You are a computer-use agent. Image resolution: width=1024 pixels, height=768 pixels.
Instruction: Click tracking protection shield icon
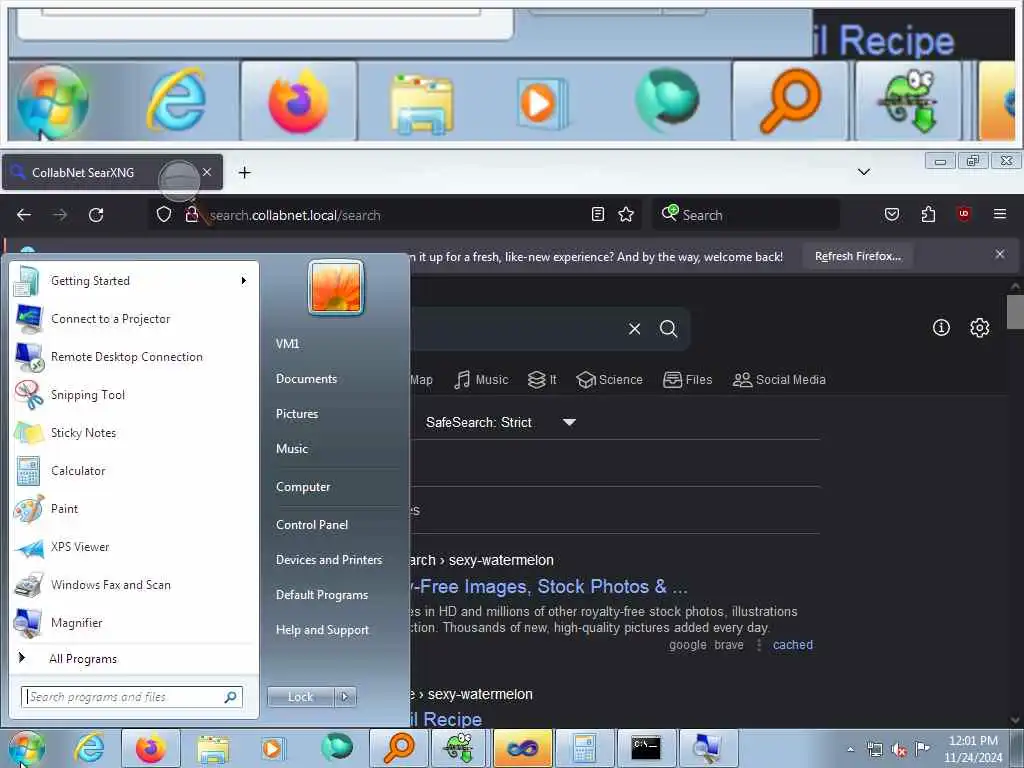click(x=164, y=215)
